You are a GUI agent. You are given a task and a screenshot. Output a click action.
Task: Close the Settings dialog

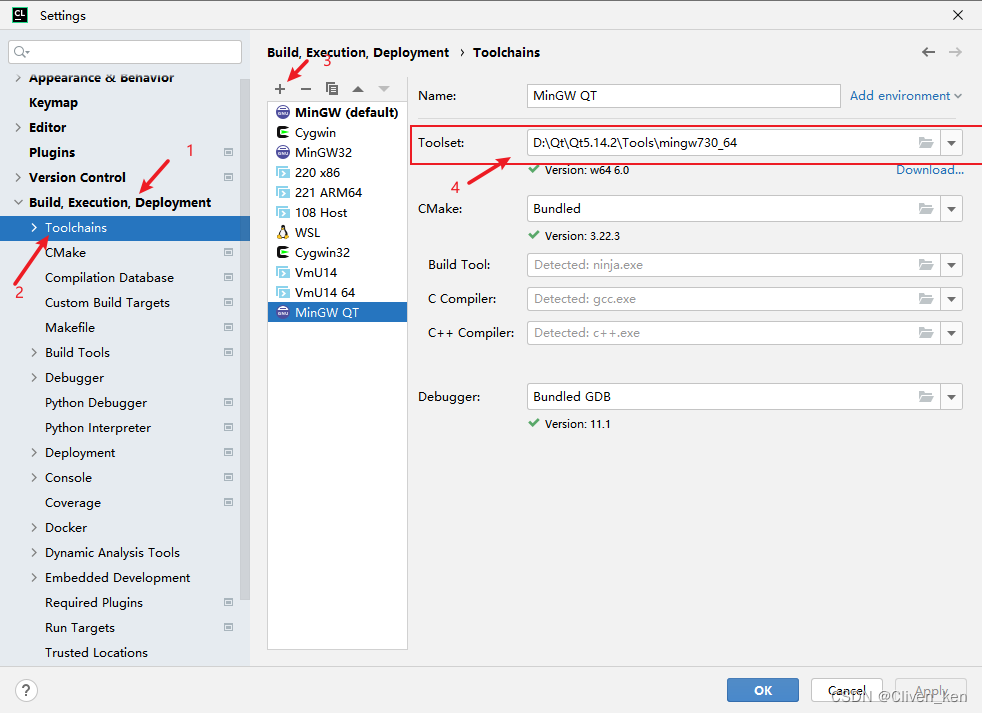(958, 15)
